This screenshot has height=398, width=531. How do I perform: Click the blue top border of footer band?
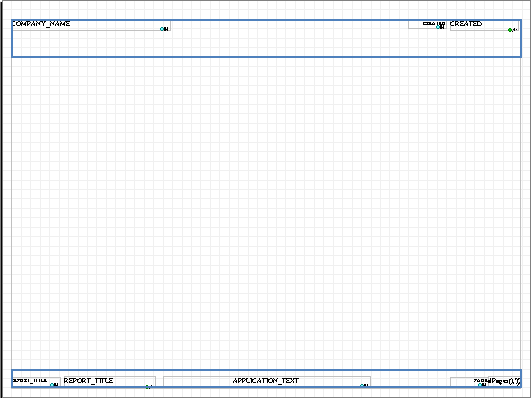tap(266, 370)
